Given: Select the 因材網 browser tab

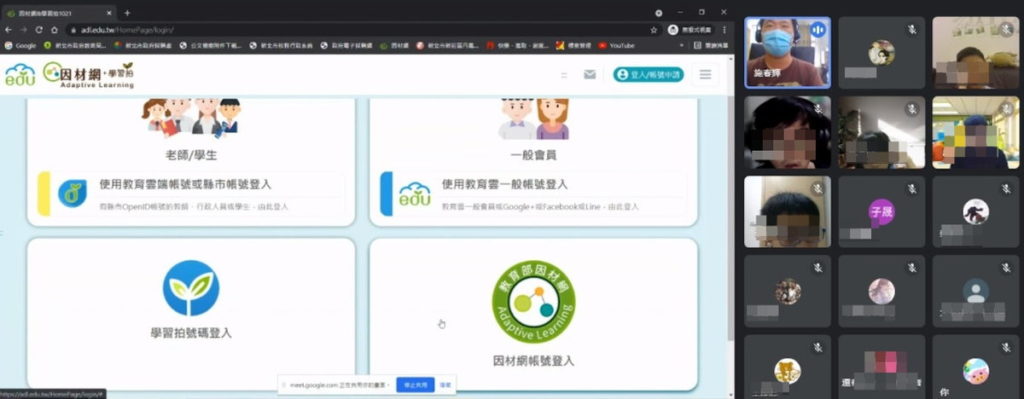Looking at the screenshot, I should (x=59, y=13).
